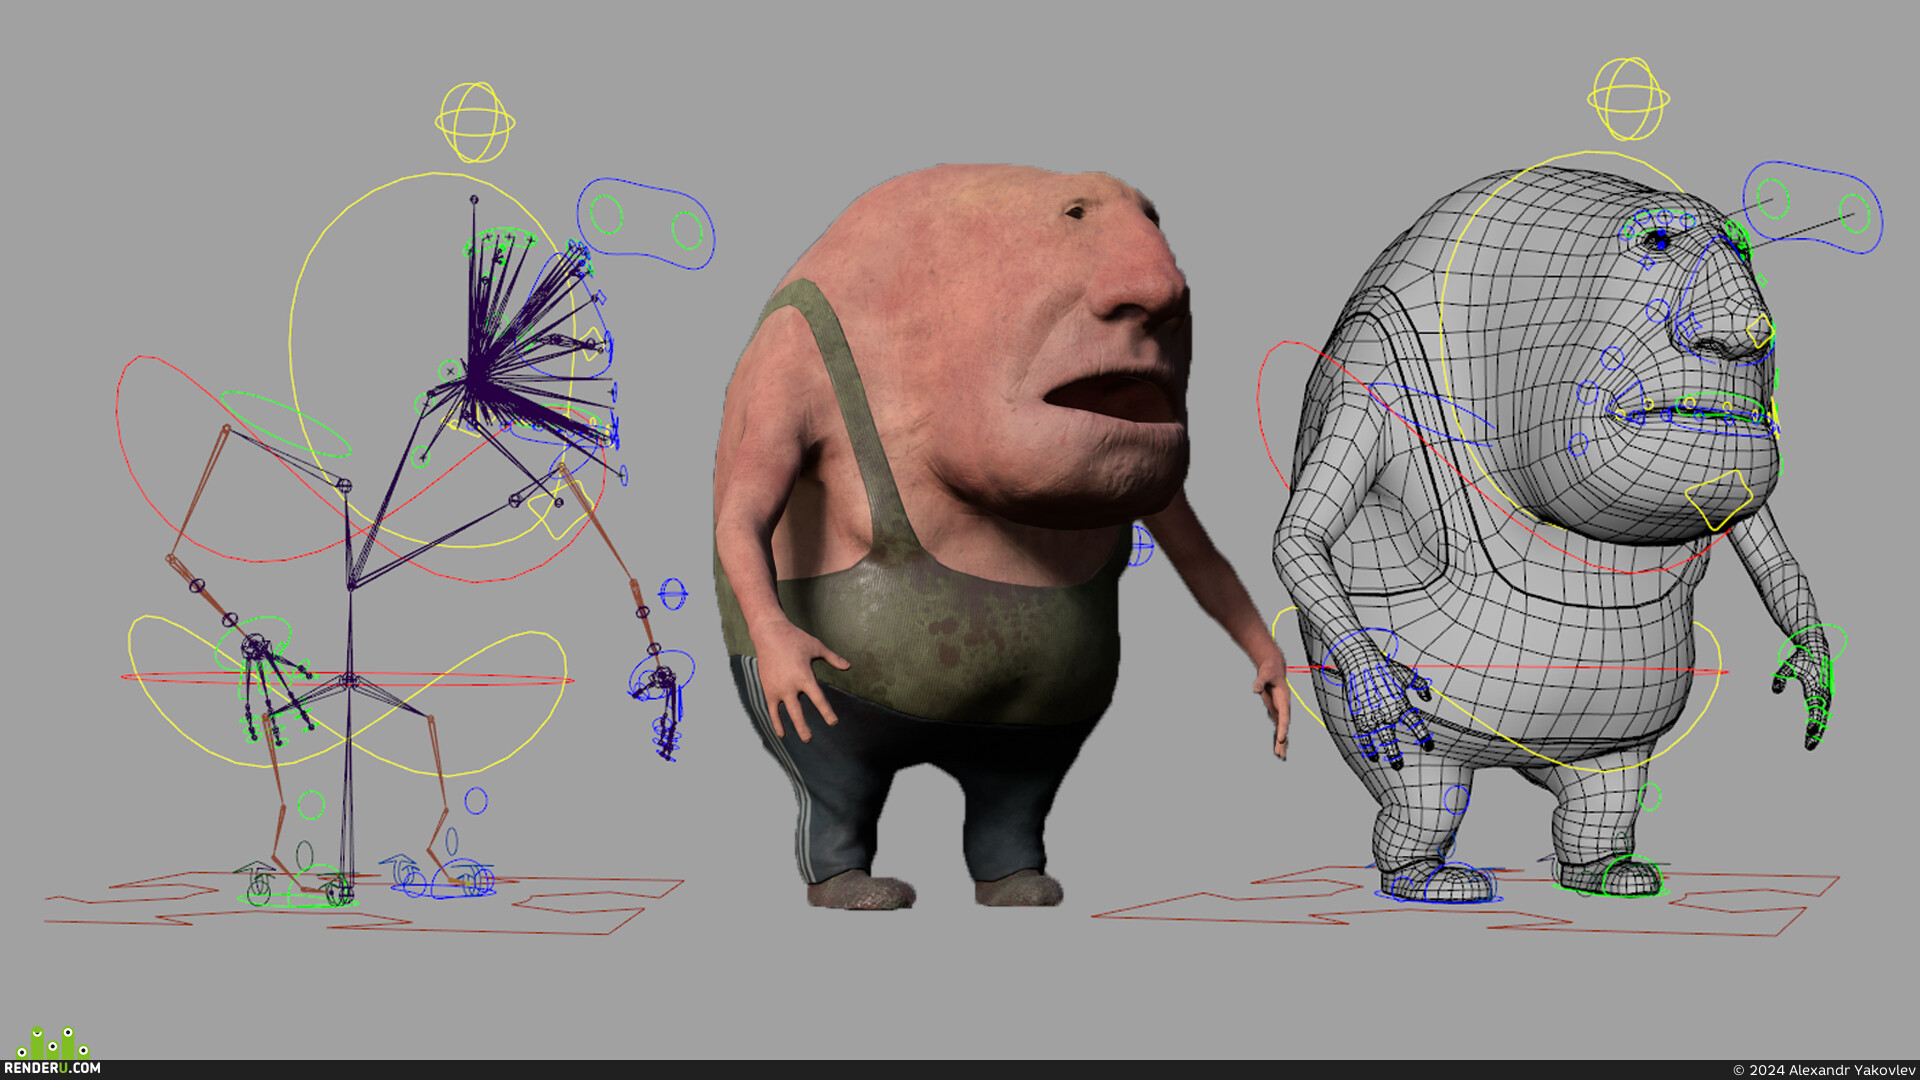Click the RENDERU.COM logo in the corner
1920x1080 pixels.
tap(52, 1051)
